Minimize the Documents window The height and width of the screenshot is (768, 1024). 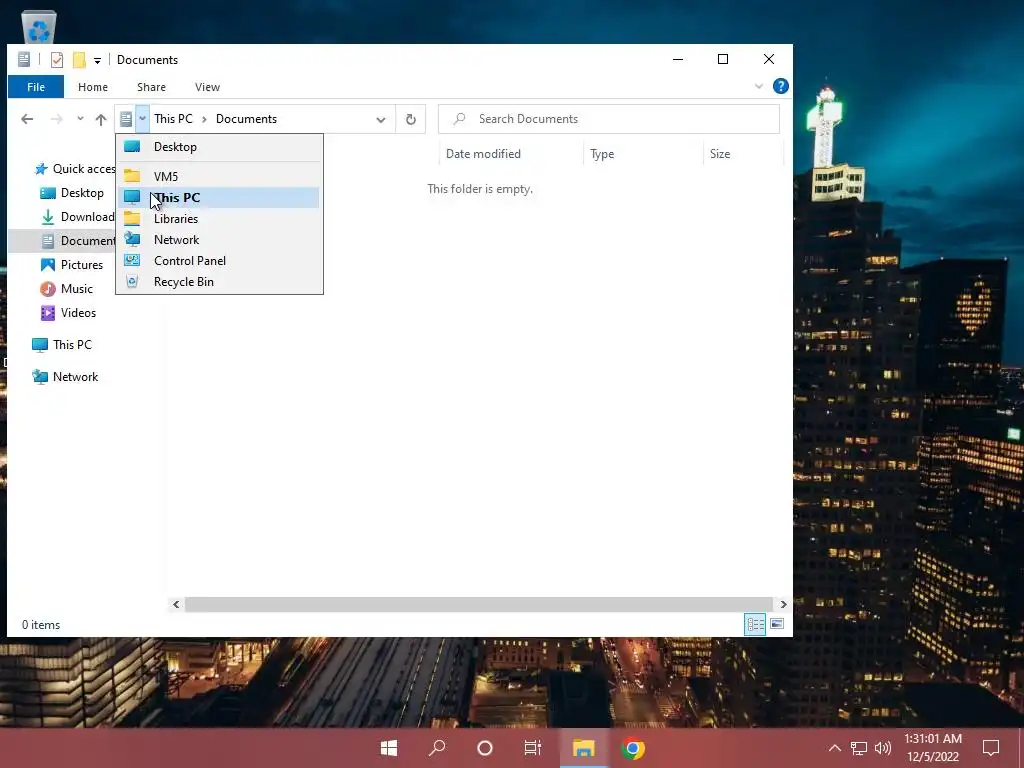(678, 59)
